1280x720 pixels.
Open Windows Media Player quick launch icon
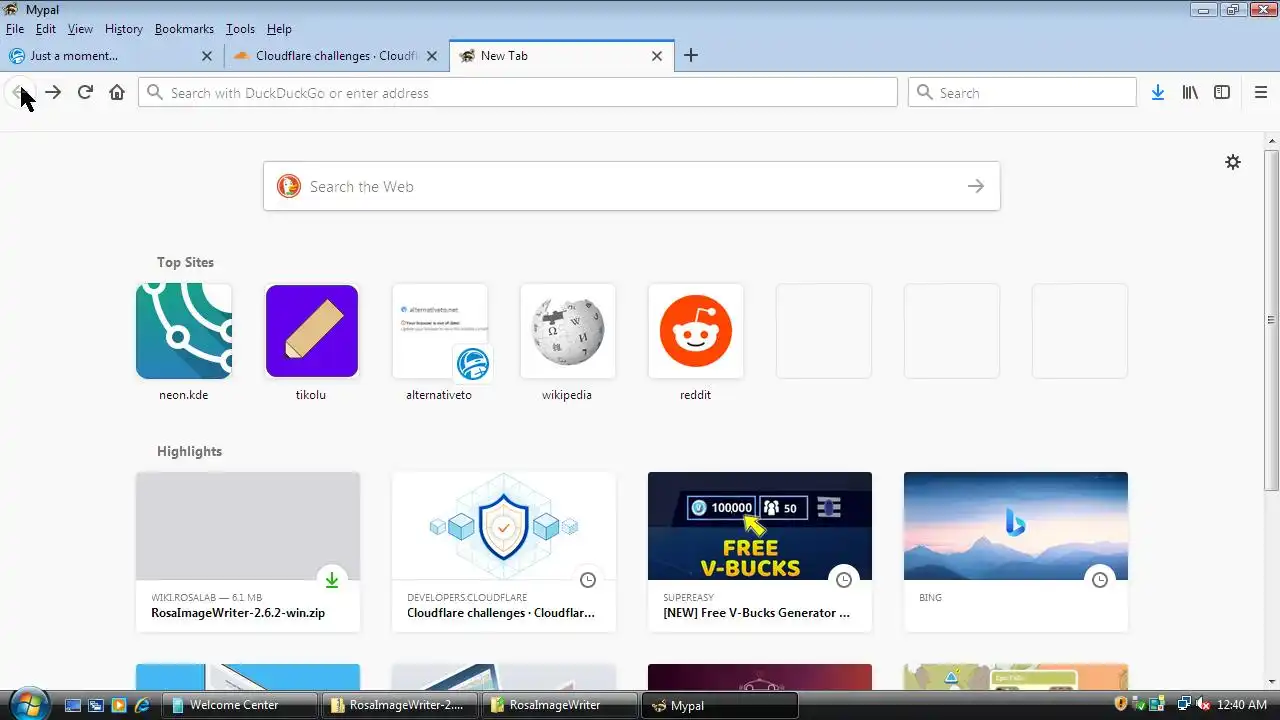pyautogui.click(x=119, y=705)
